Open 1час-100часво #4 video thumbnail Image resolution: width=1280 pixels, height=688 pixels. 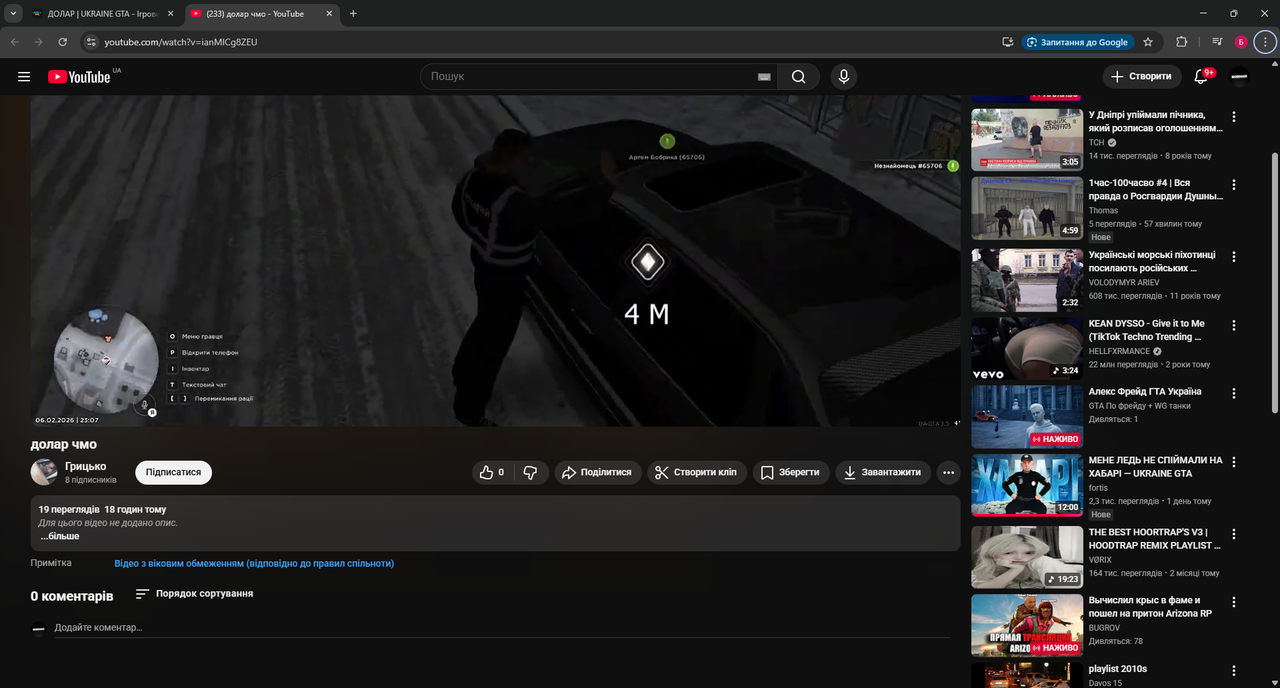(1027, 209)
